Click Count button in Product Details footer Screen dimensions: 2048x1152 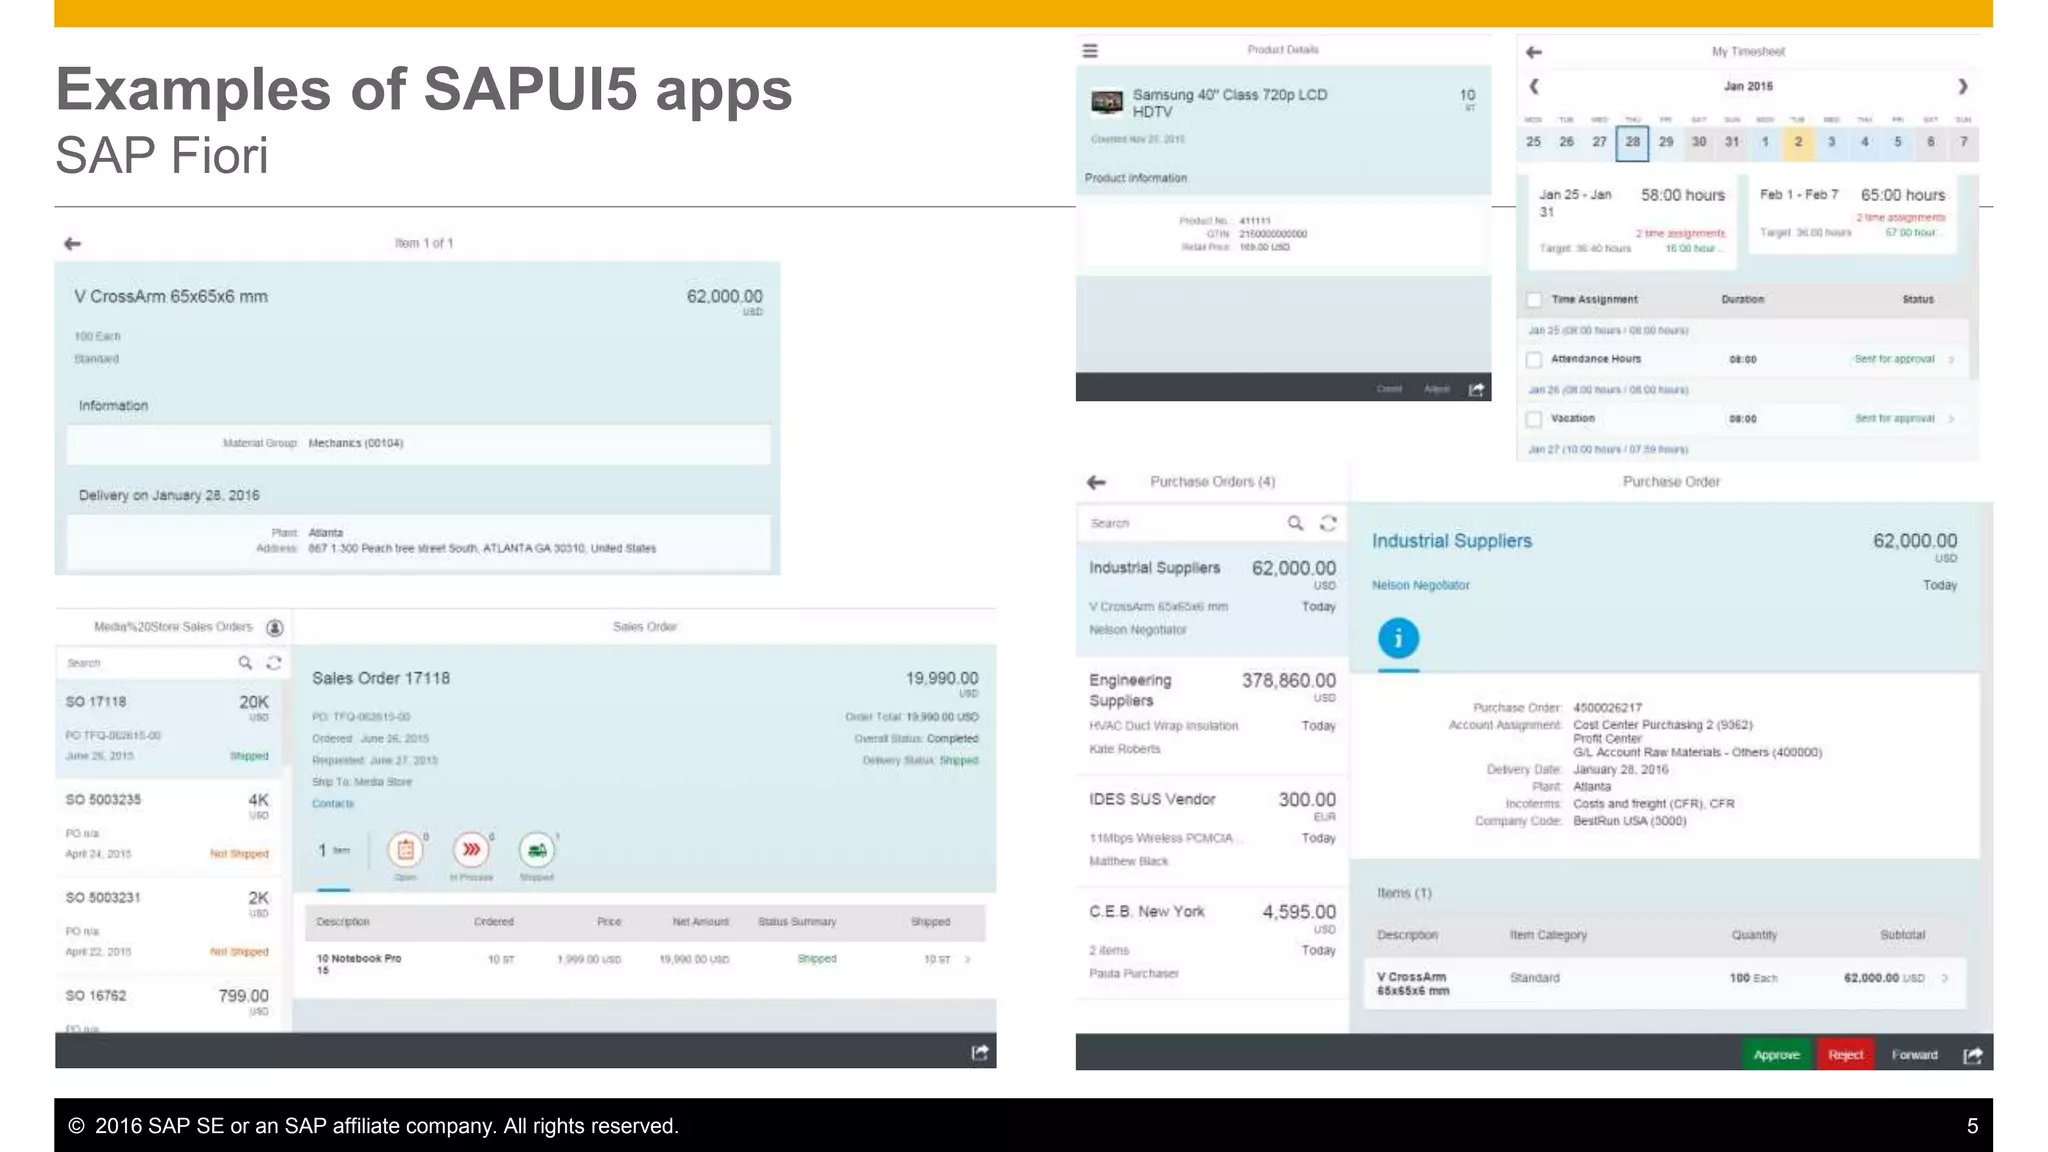click(x=1389, y=389)
